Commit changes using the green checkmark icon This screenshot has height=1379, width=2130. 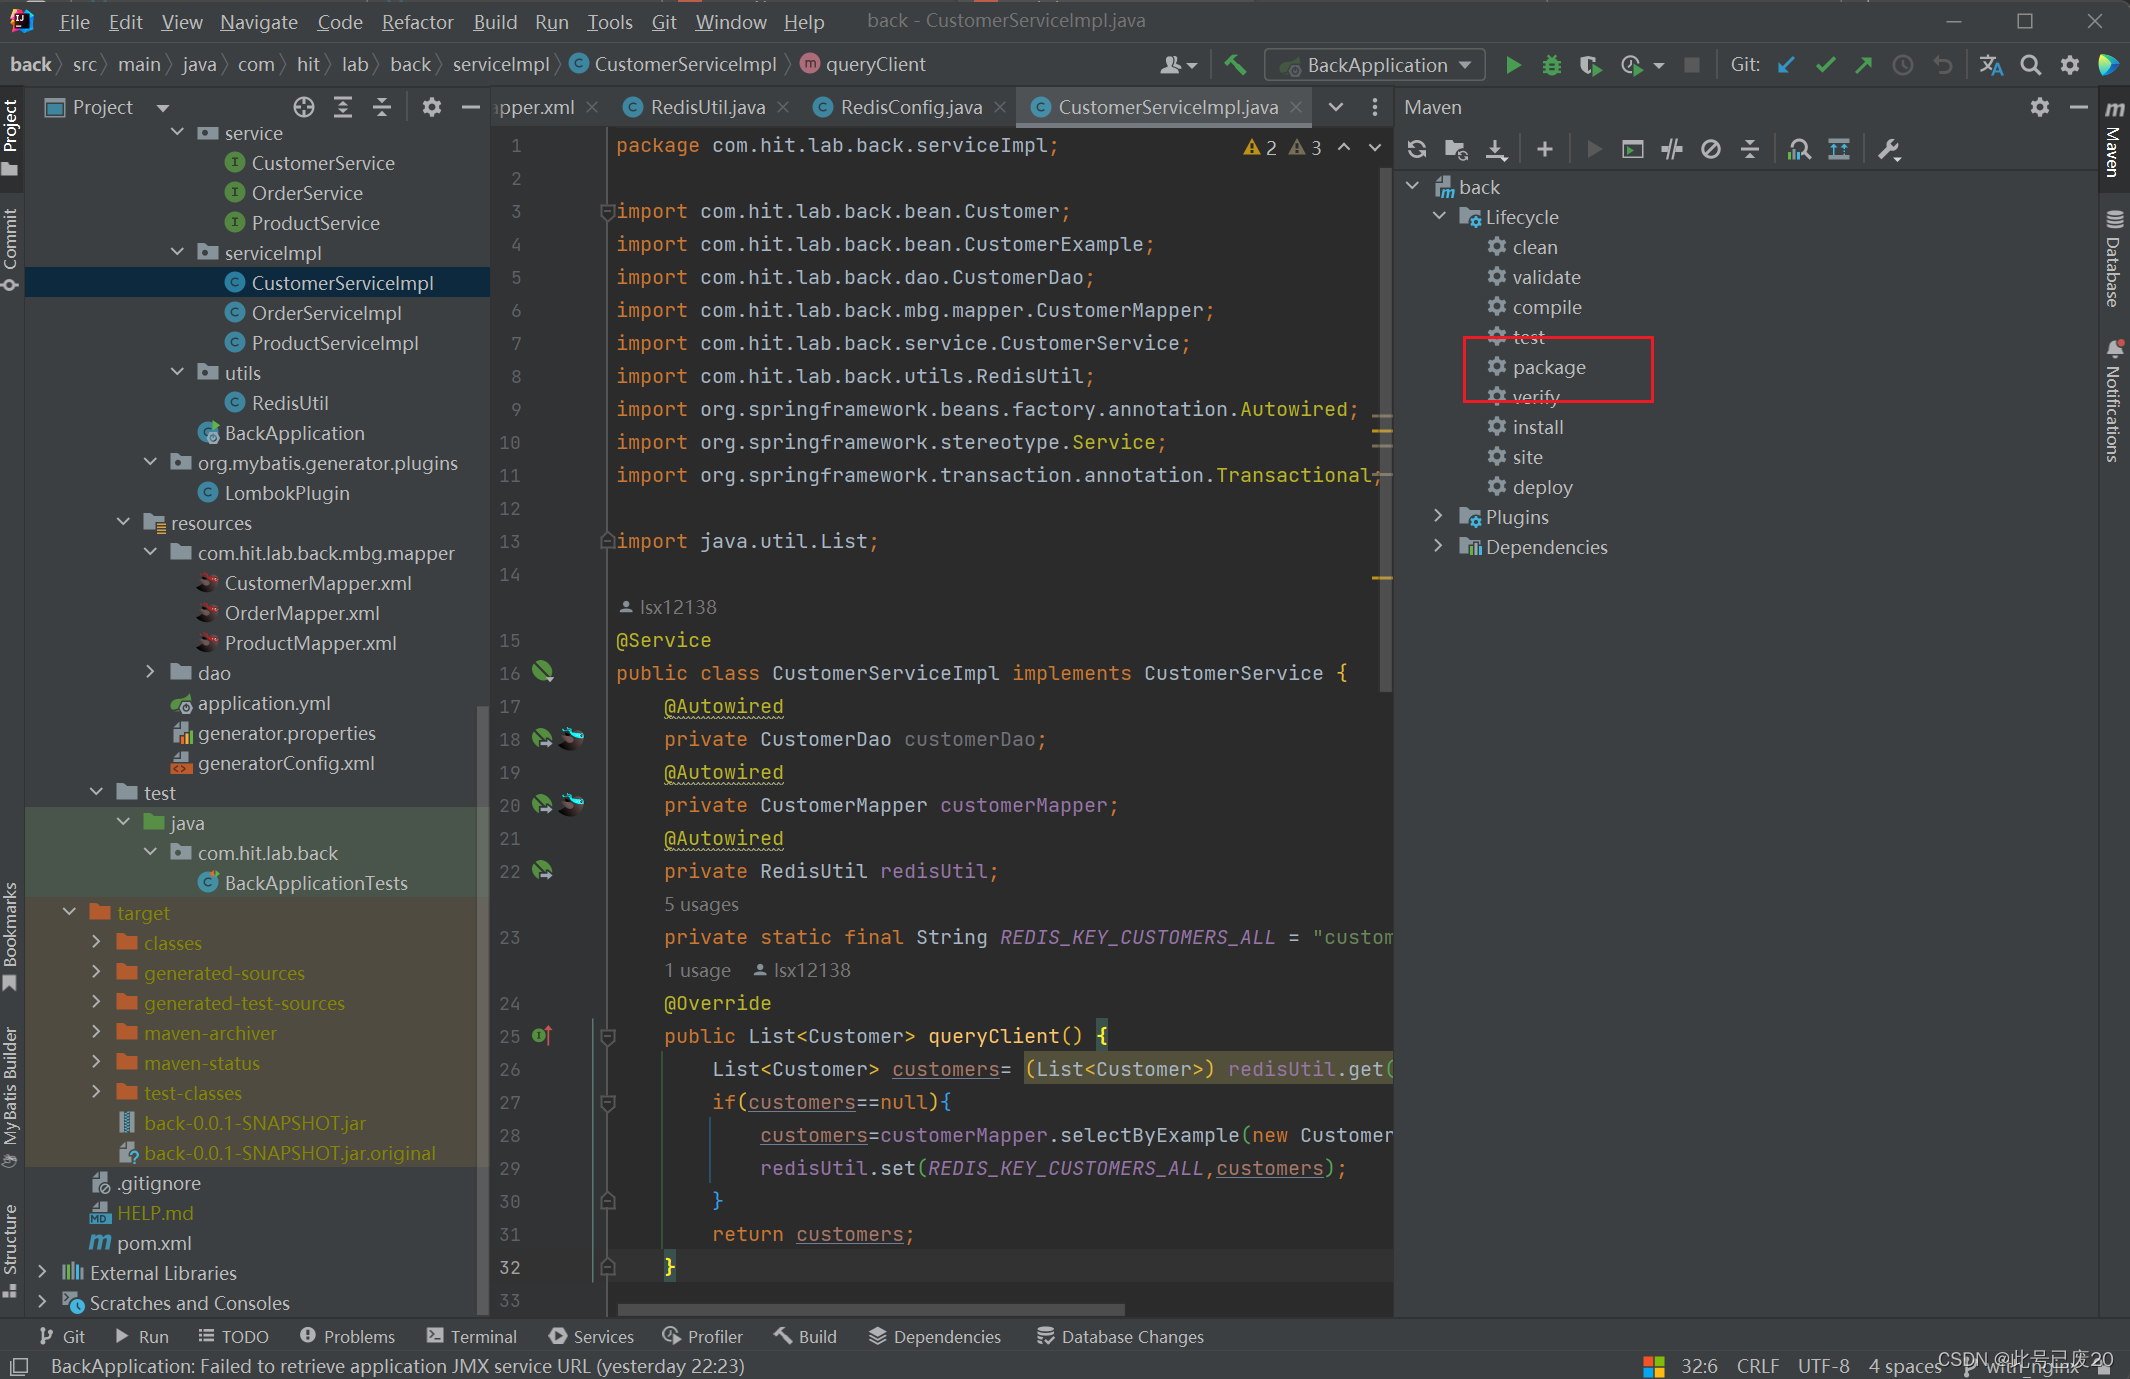point(1826,64)
